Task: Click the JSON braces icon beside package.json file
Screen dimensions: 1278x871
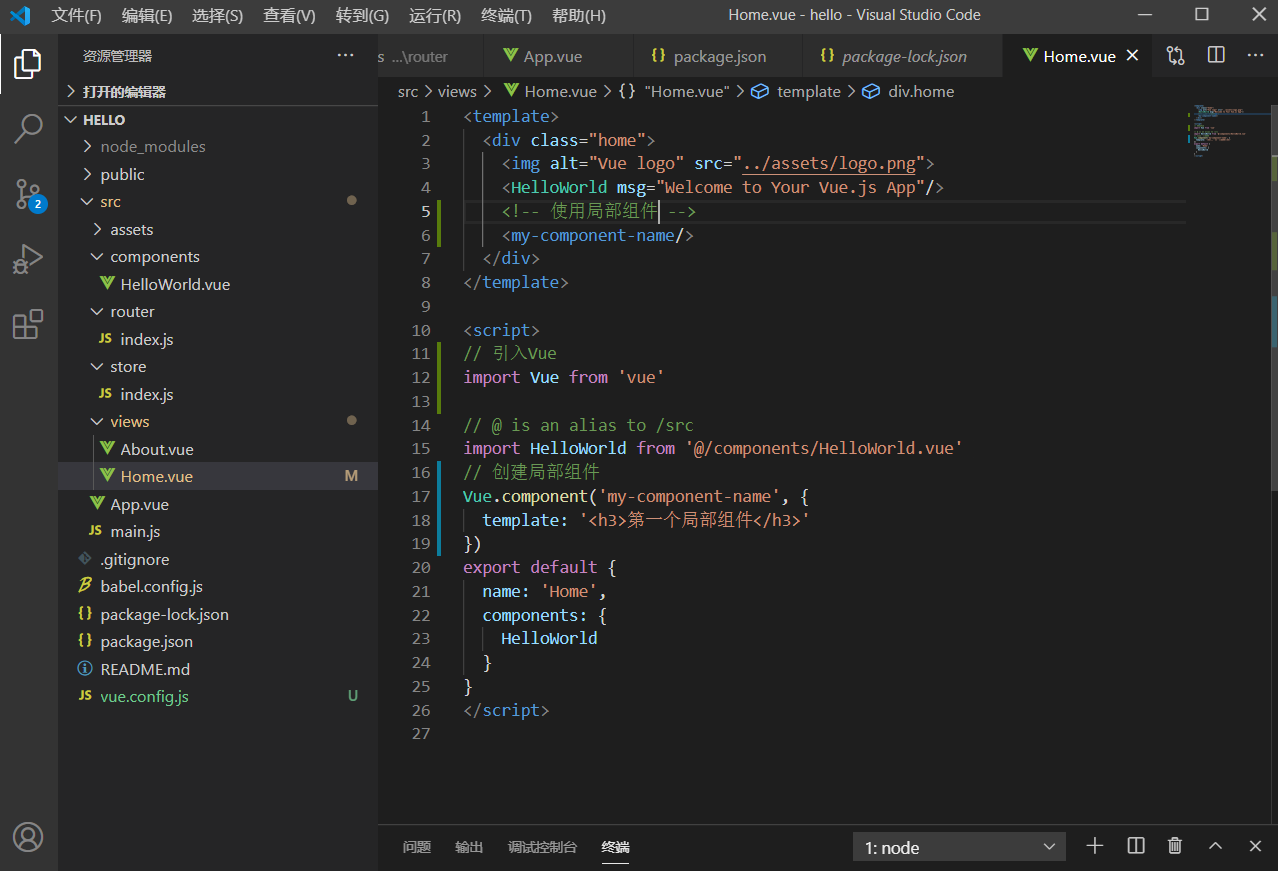Action: coord(85,641)
